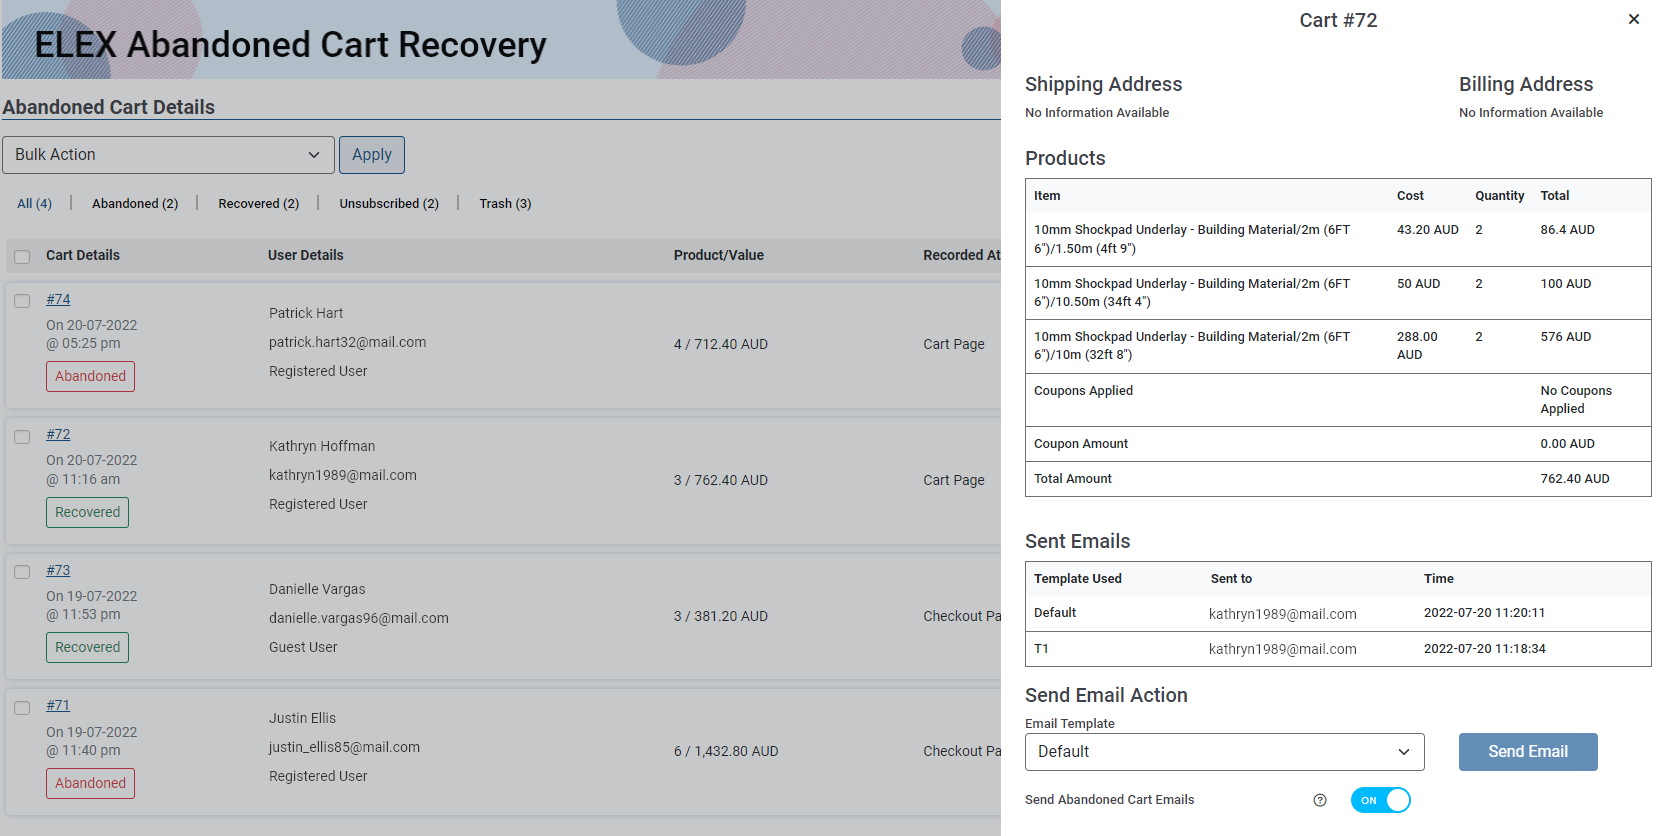Click value 6 / 1,432.80 AUD
The image size is (1668, 836).
click(726, 751)
